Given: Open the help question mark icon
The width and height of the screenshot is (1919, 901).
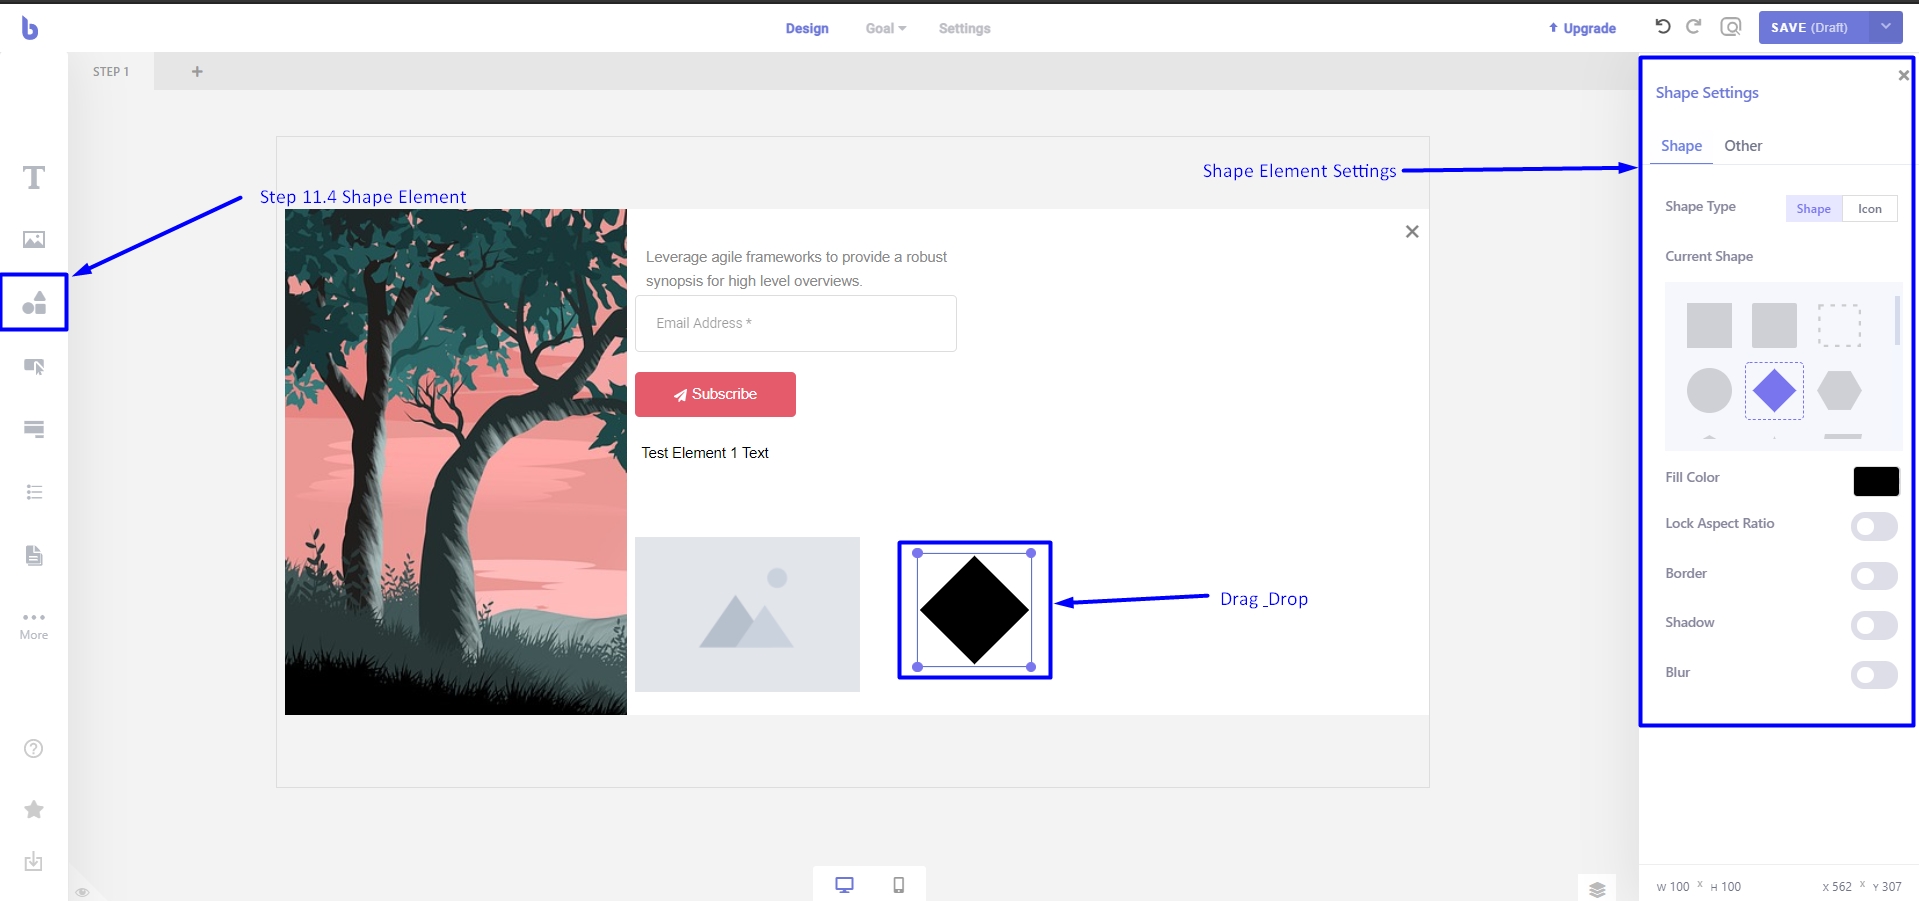Looking at the screenshot, I should (x=34, y=749).
